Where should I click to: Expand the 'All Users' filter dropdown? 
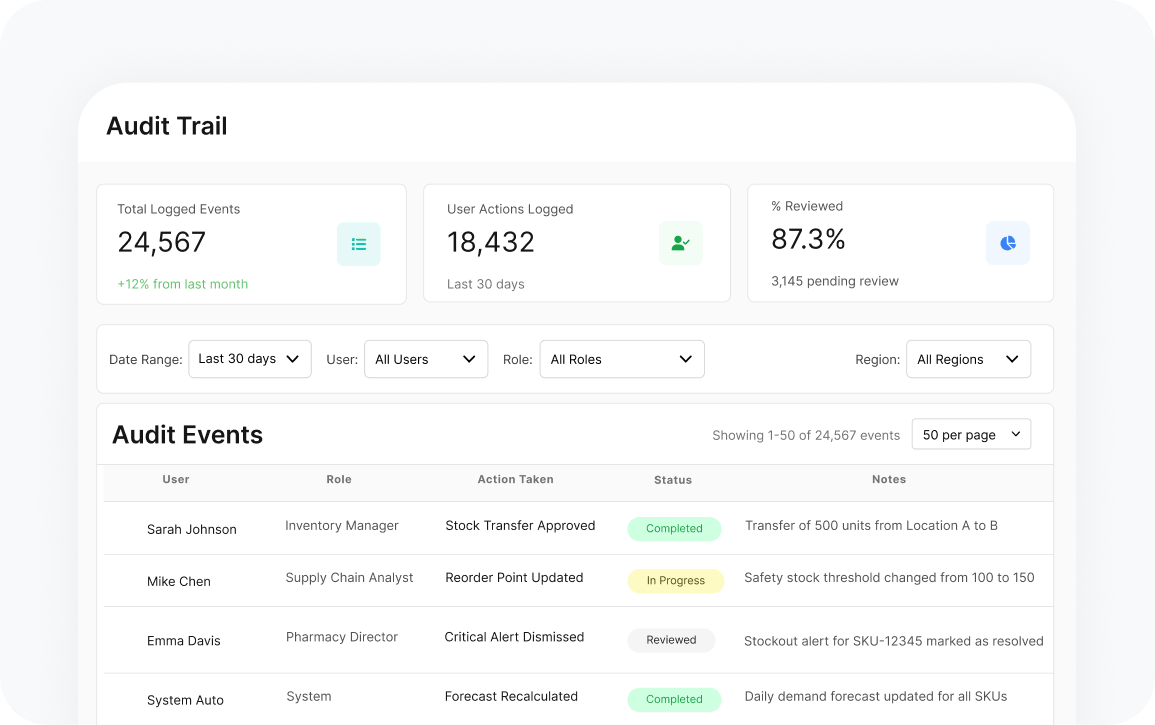tap(425, 359)
